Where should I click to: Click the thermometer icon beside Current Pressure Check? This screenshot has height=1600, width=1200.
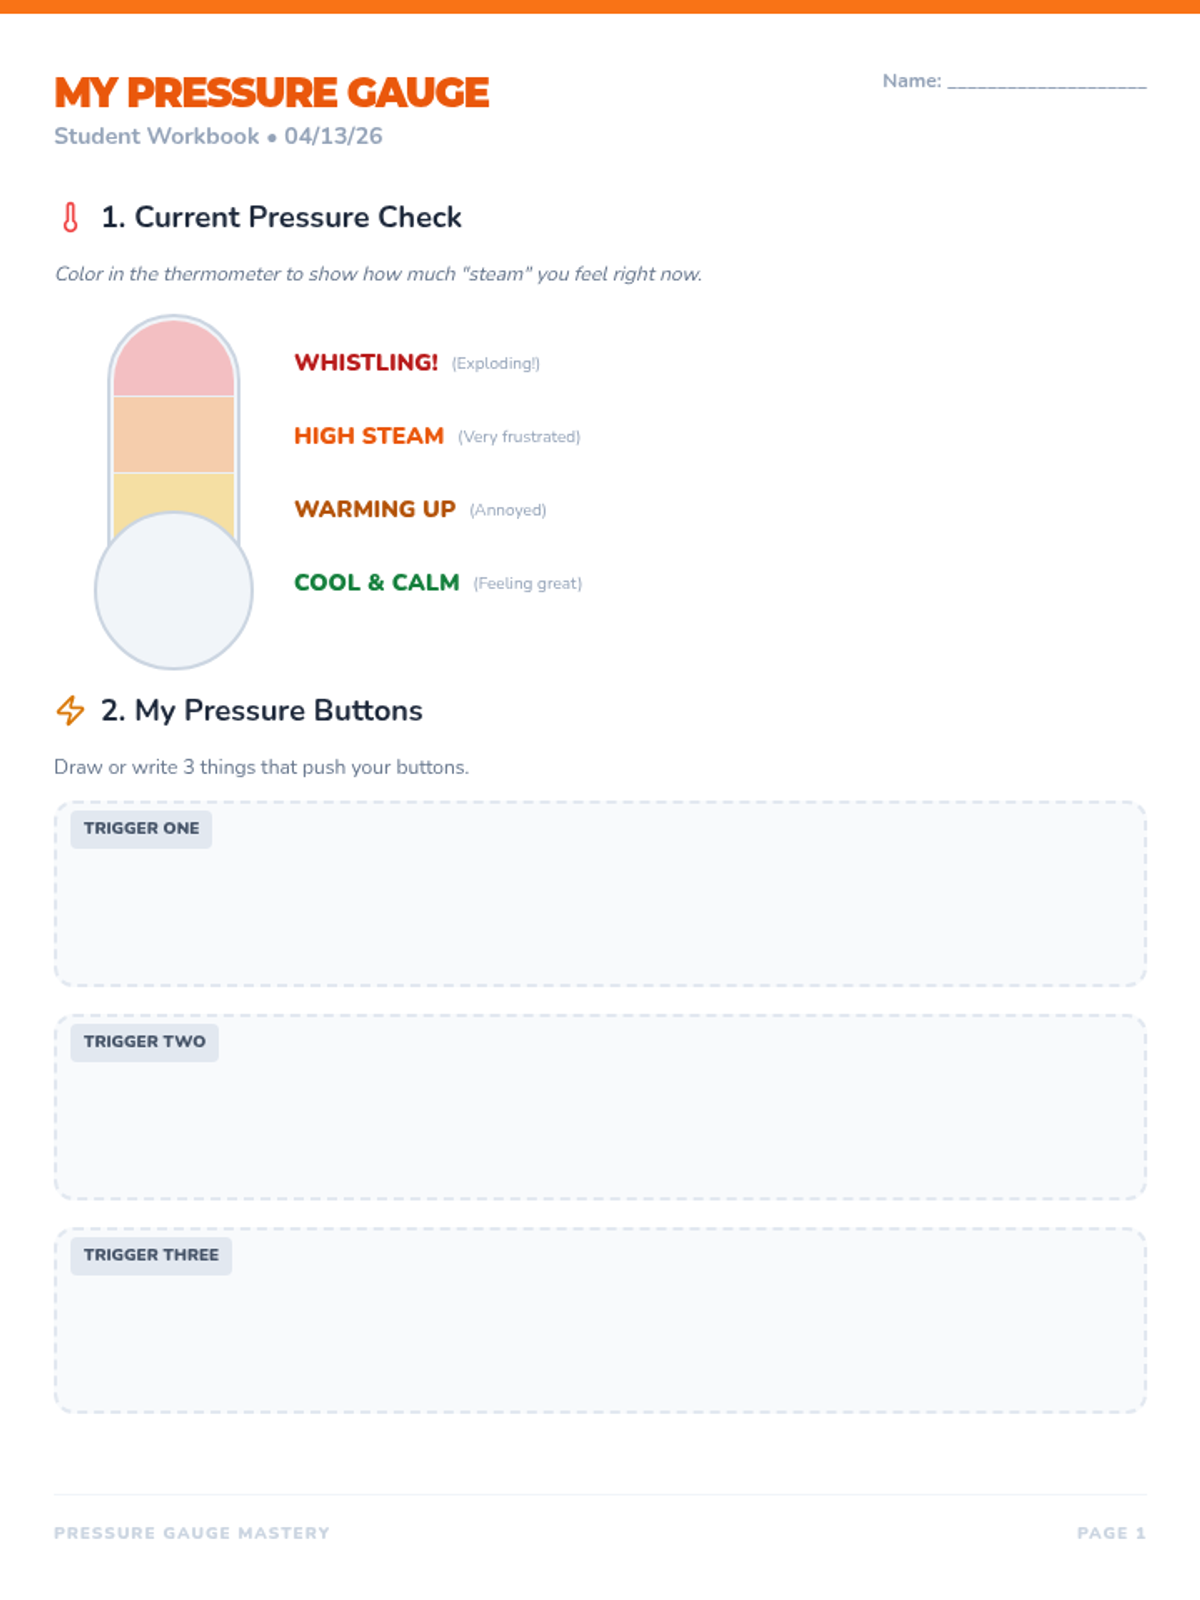click(70, 217)
